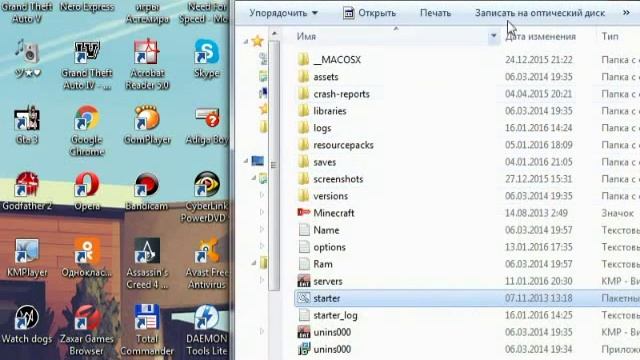
Task: Select the Name text file
Action: [x=319, y=230]
